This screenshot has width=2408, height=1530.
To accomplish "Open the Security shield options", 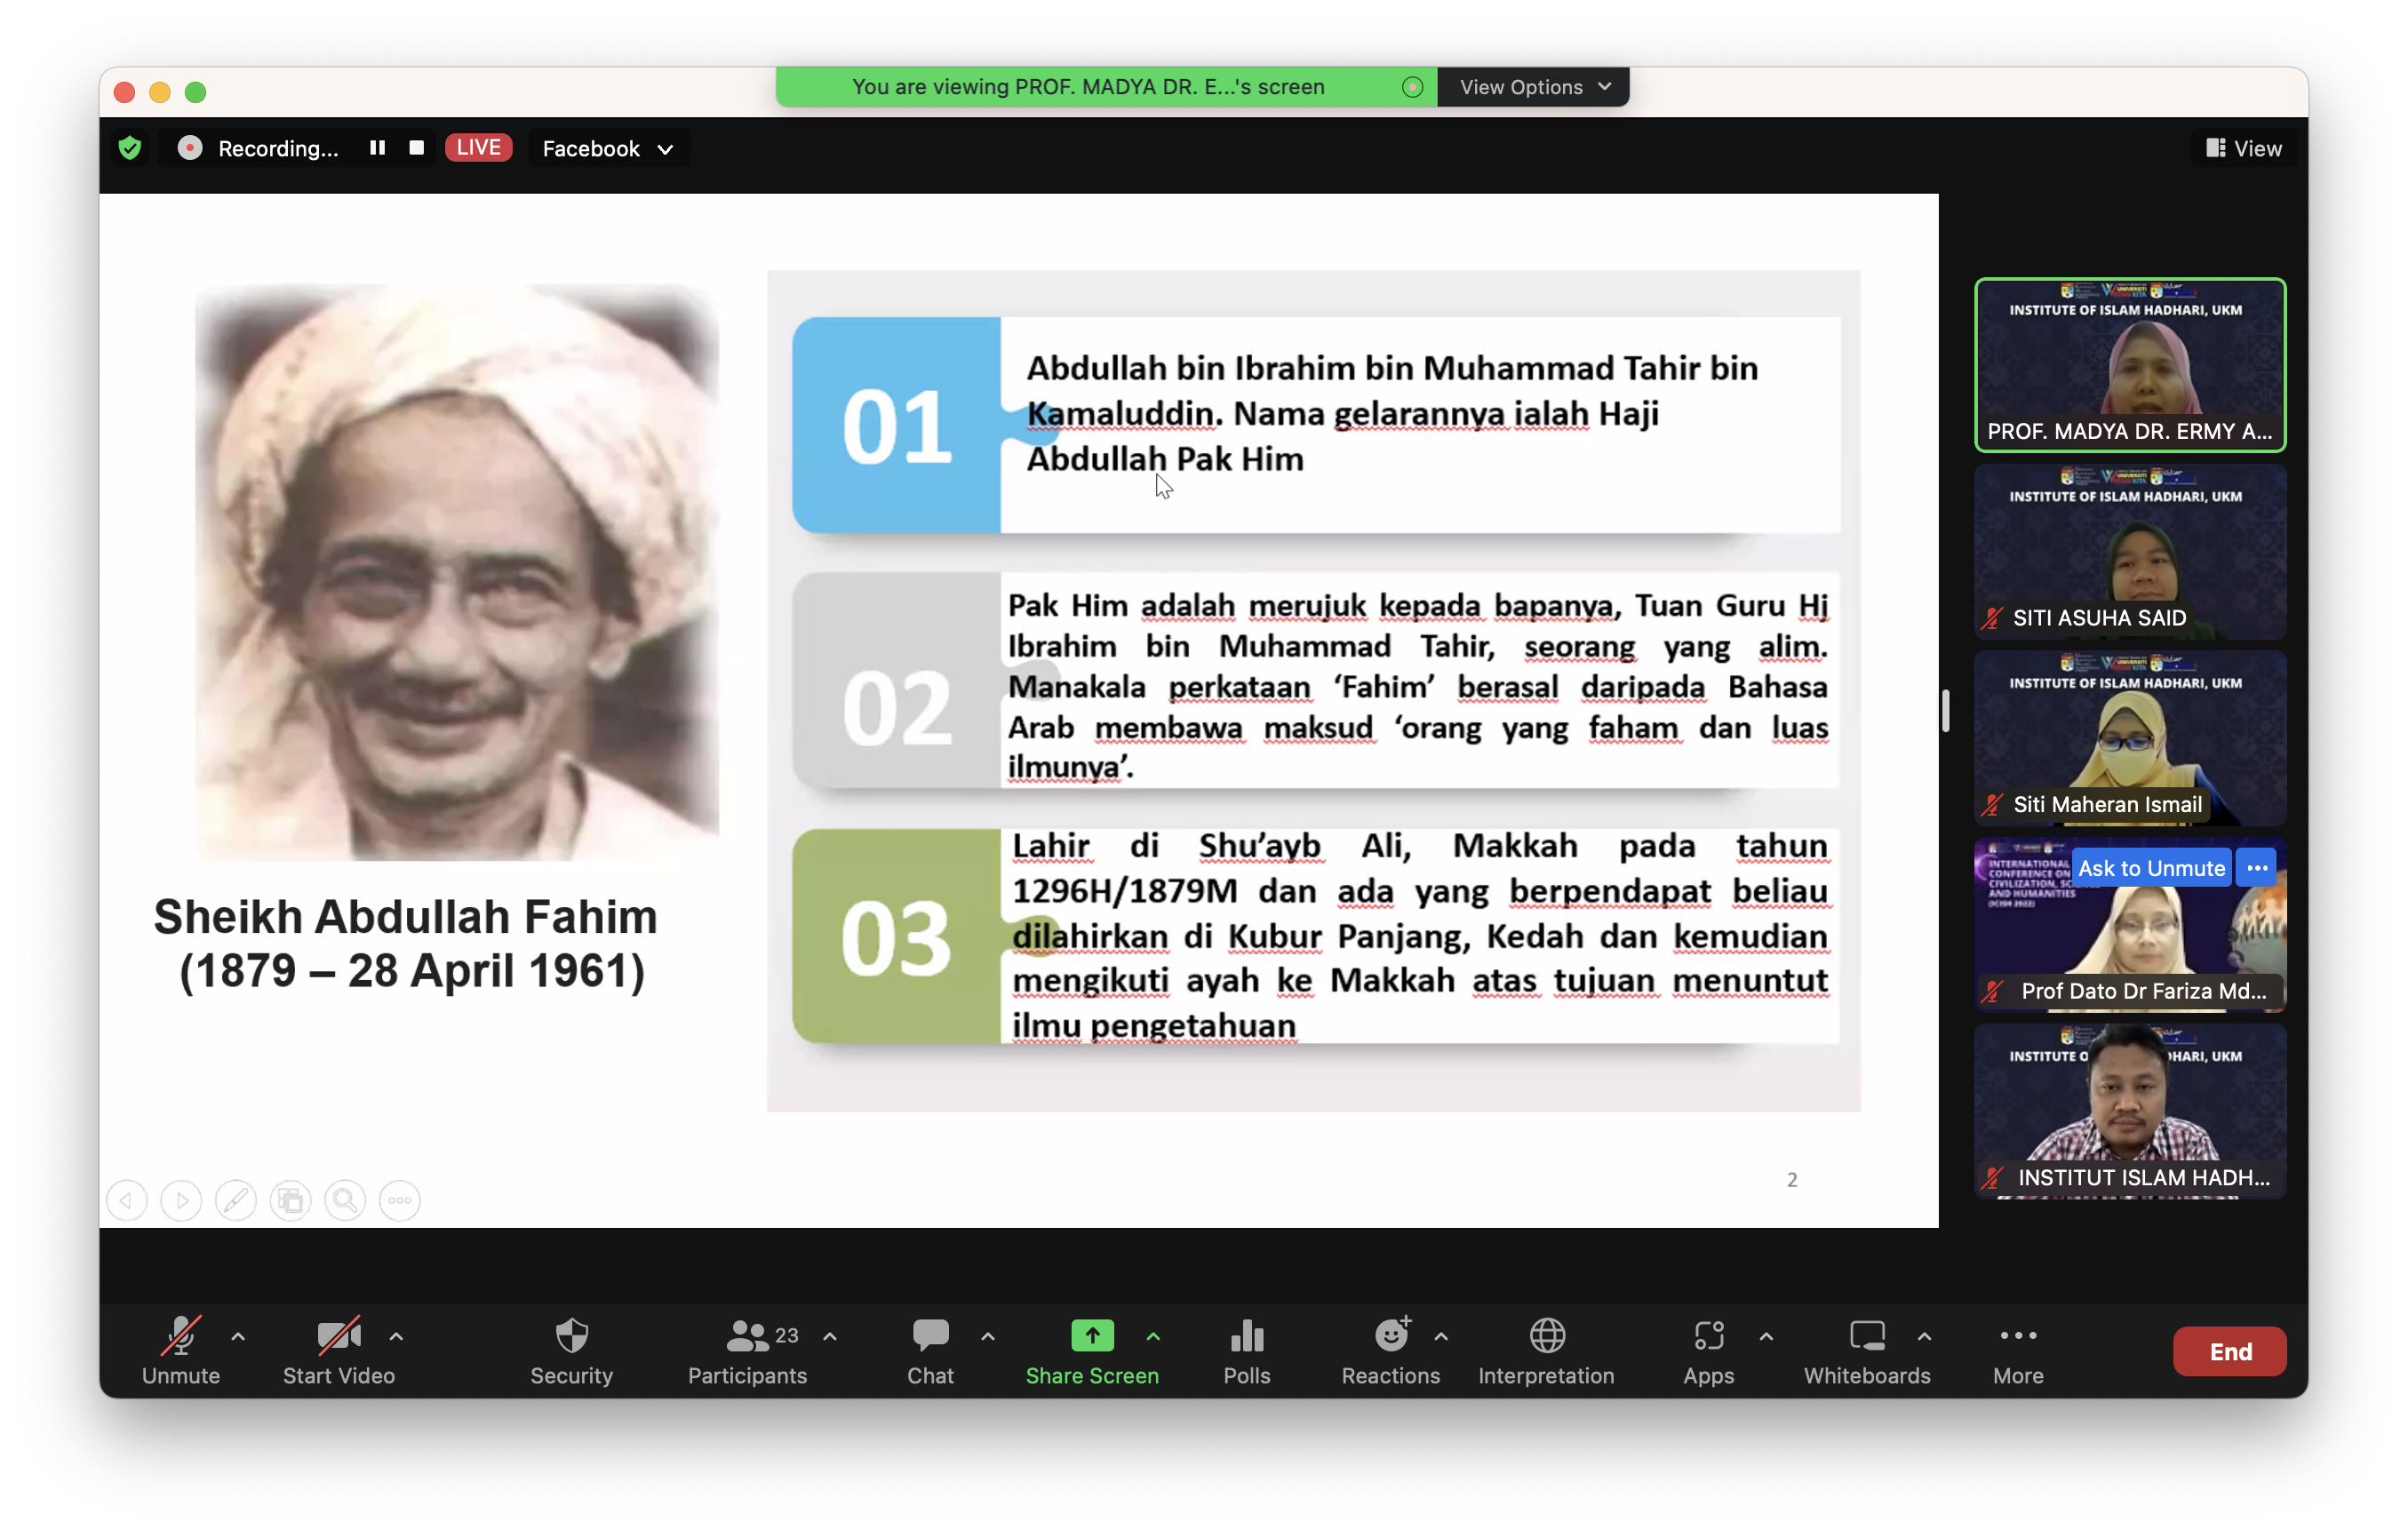I will click(x=571, y=1350).
